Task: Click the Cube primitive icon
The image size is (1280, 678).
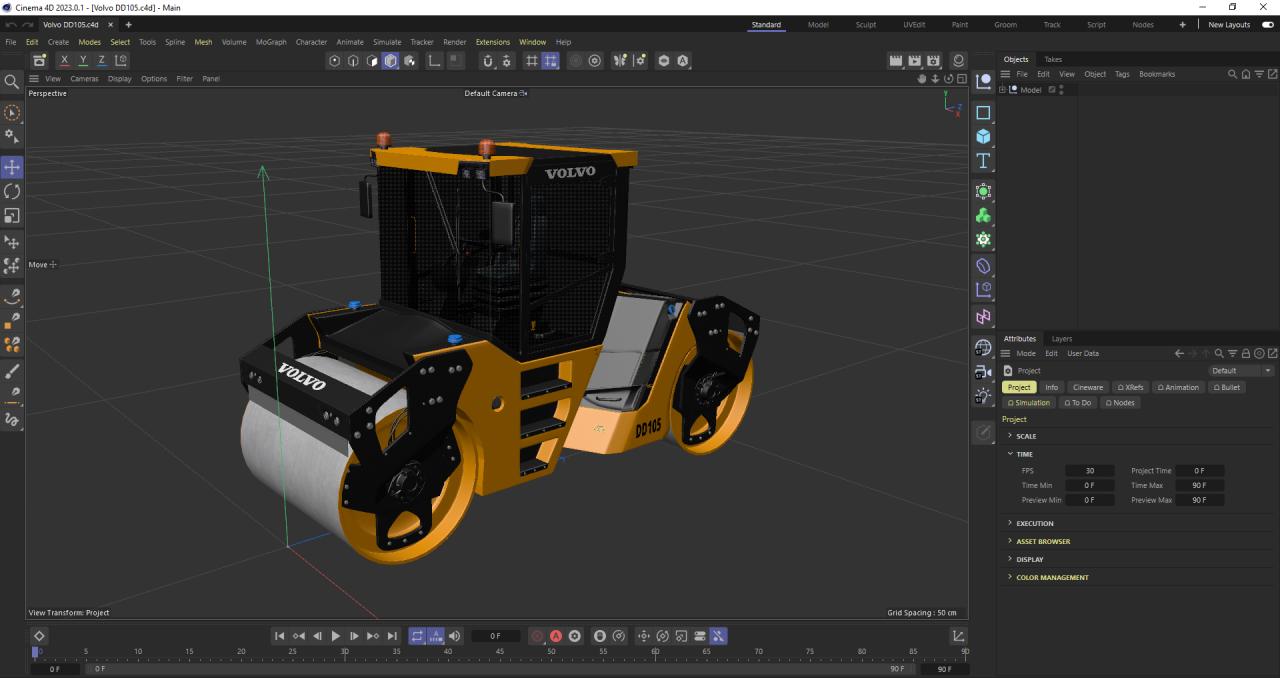Action: click(983, 137)
